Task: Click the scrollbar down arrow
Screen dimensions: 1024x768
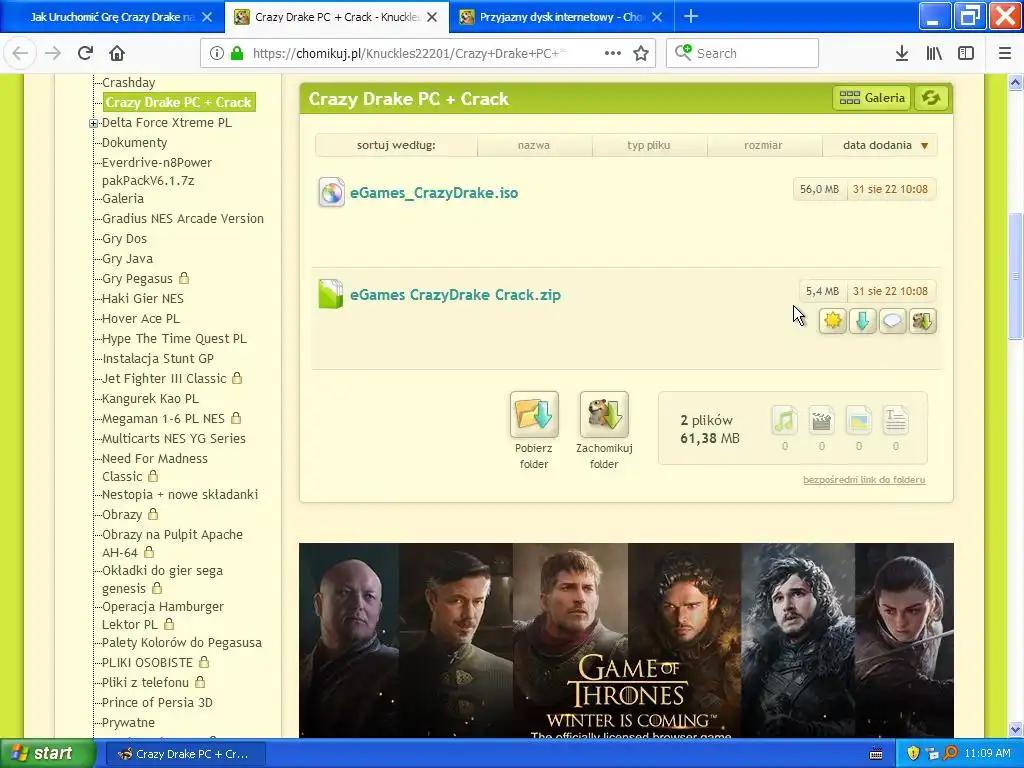Action: click(x=1015, y=729)
